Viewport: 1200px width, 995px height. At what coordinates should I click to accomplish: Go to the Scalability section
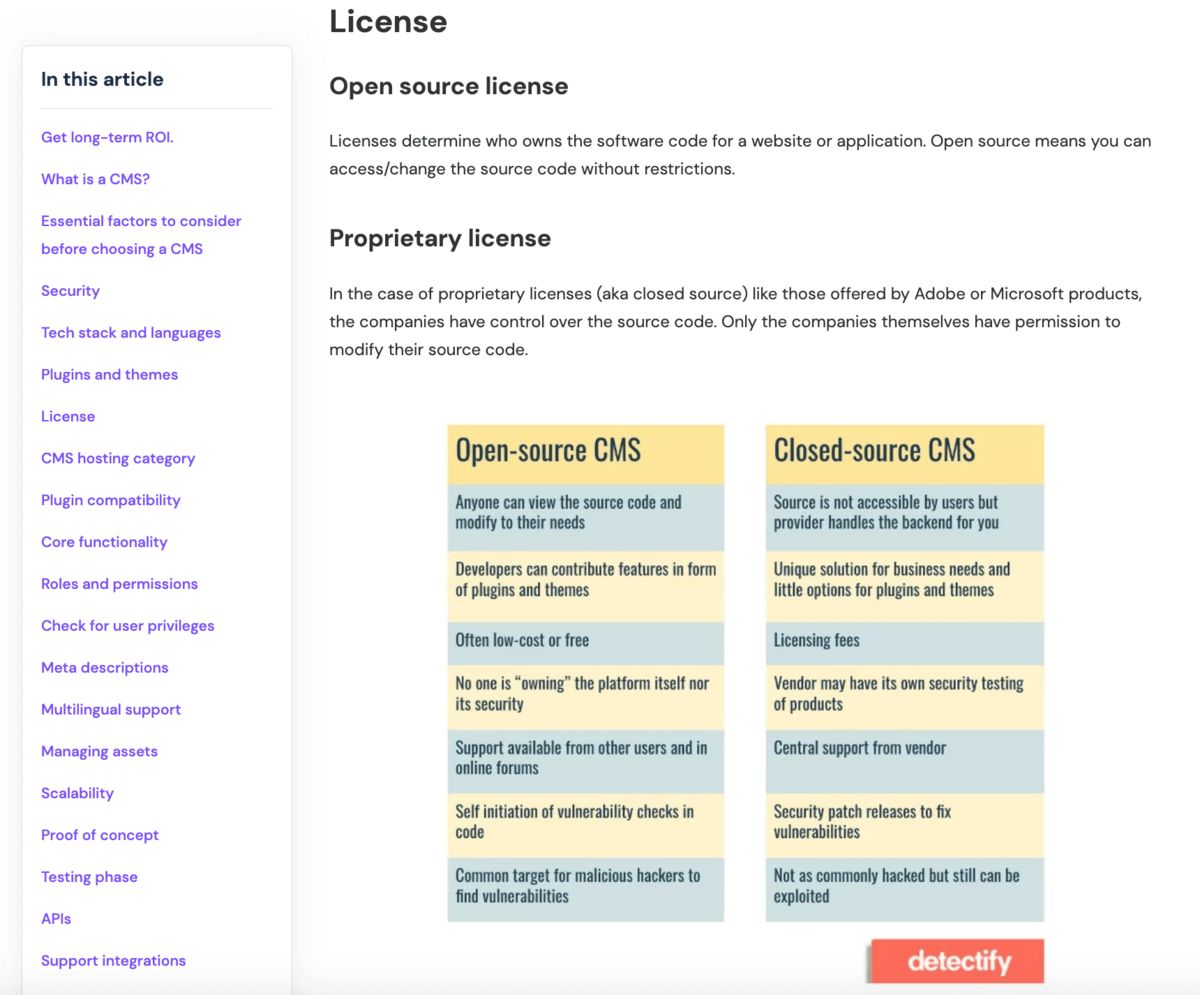(77, 794)
